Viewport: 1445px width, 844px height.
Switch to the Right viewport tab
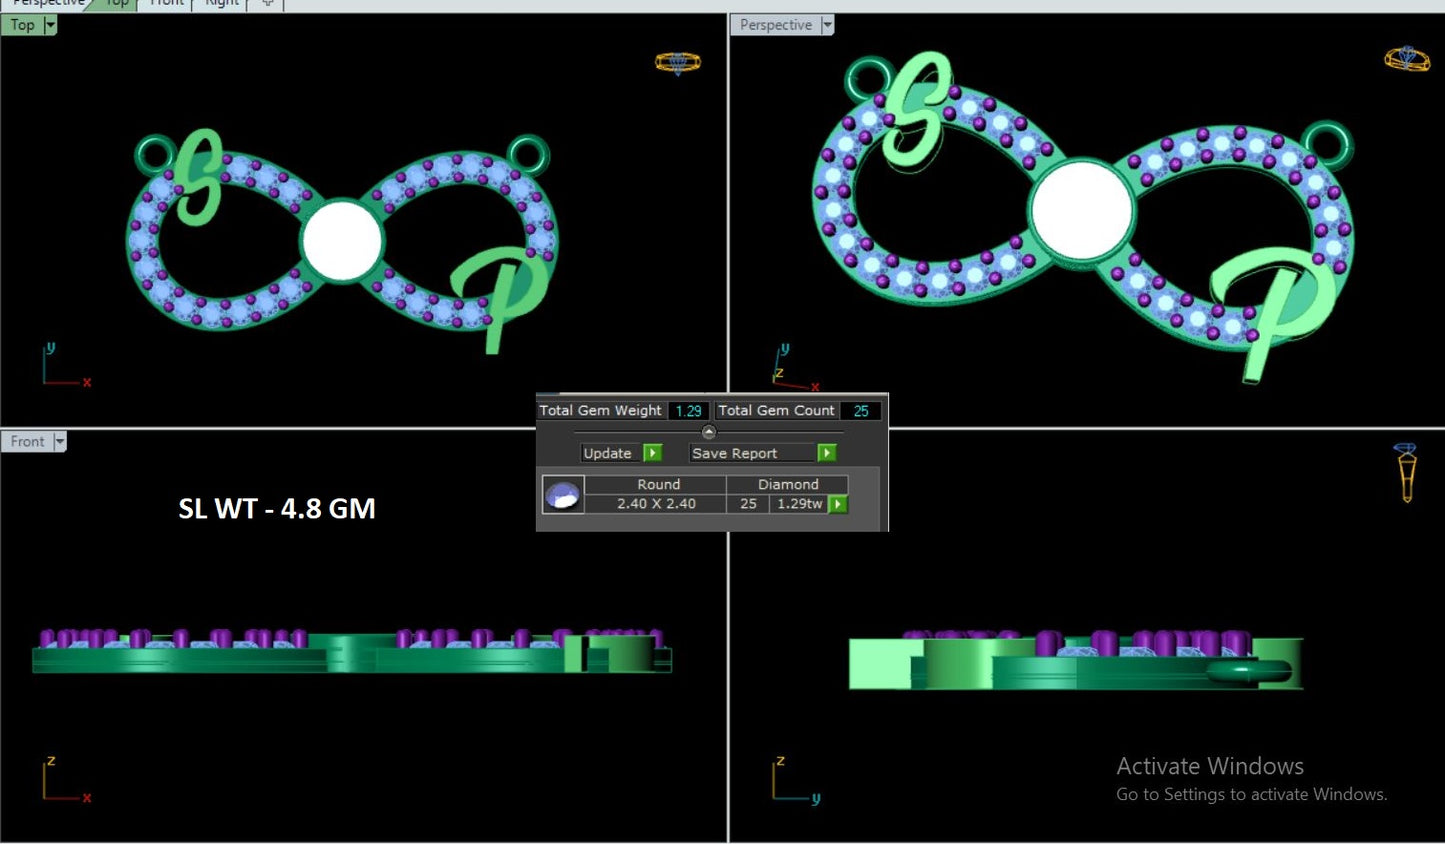222,3
